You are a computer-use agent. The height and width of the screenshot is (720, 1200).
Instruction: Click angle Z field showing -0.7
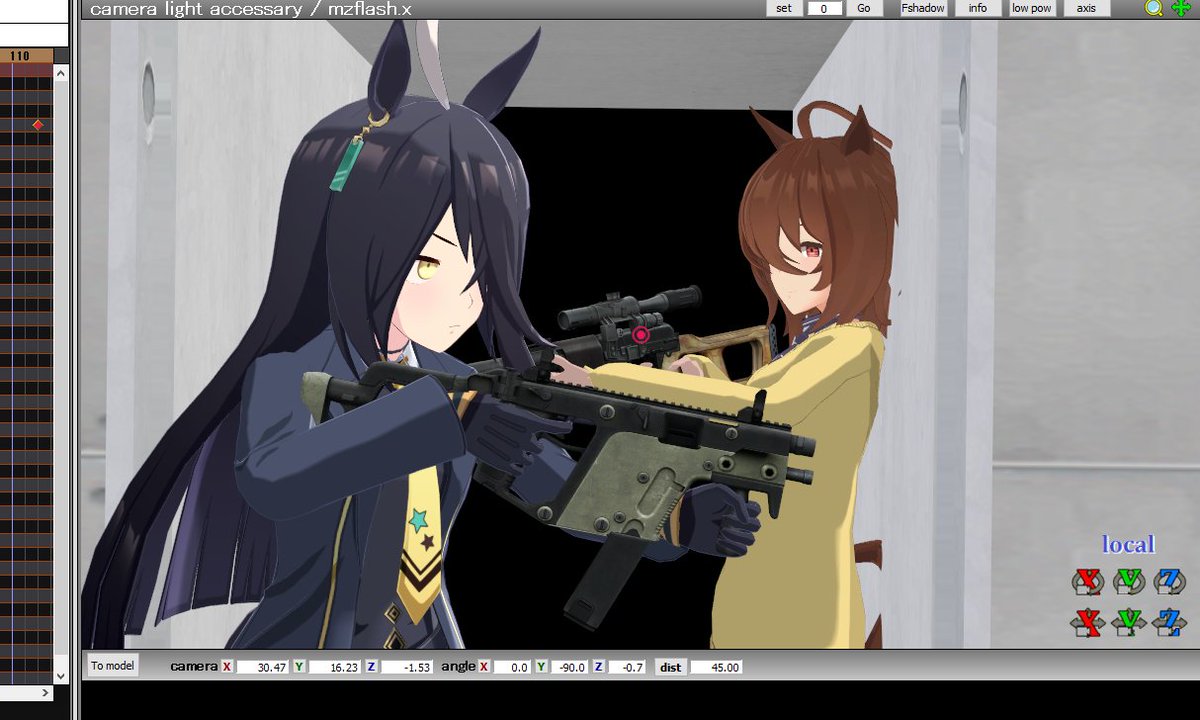(627, 667)
